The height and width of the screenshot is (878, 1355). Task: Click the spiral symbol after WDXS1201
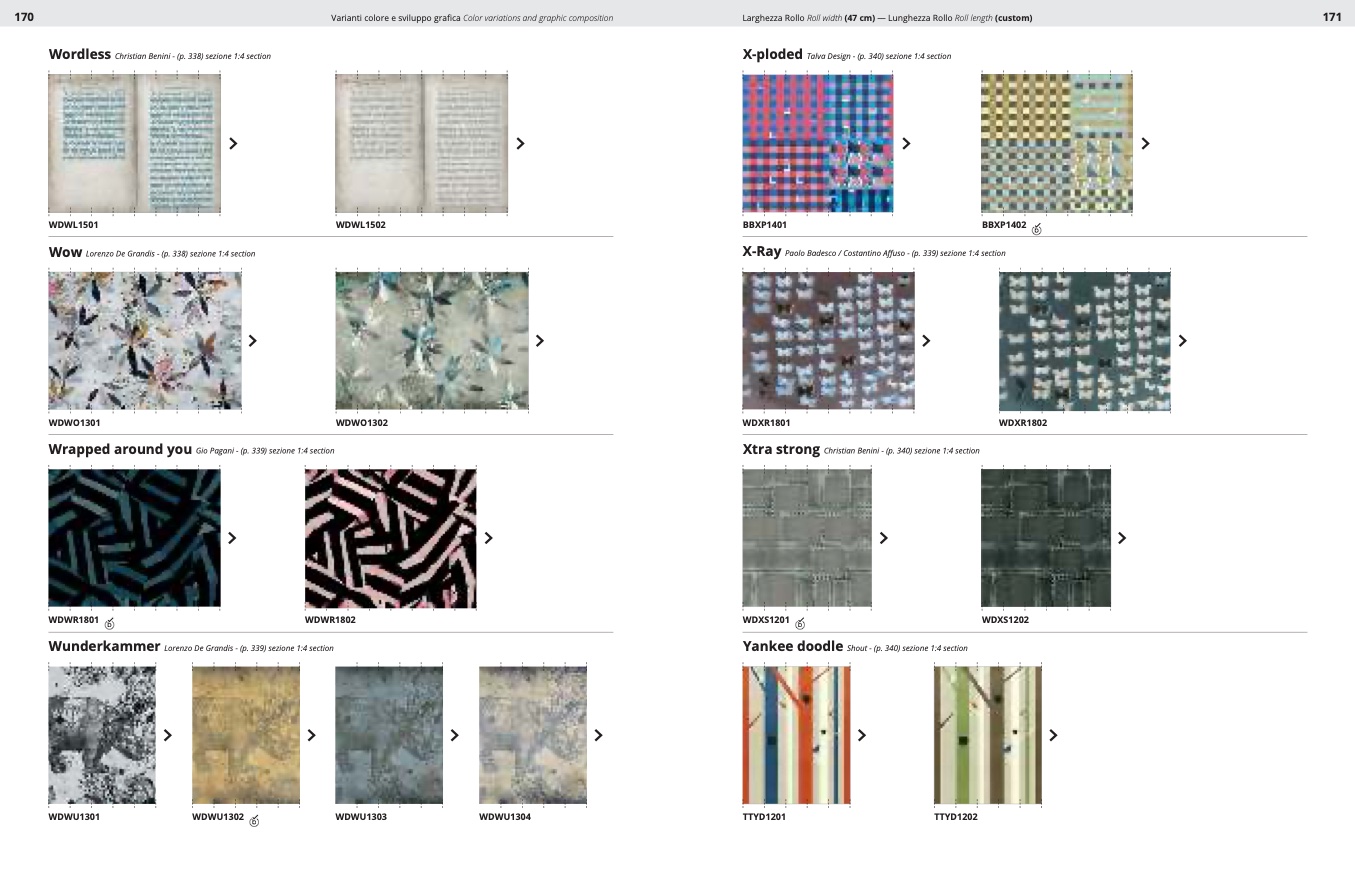(800, 624)
